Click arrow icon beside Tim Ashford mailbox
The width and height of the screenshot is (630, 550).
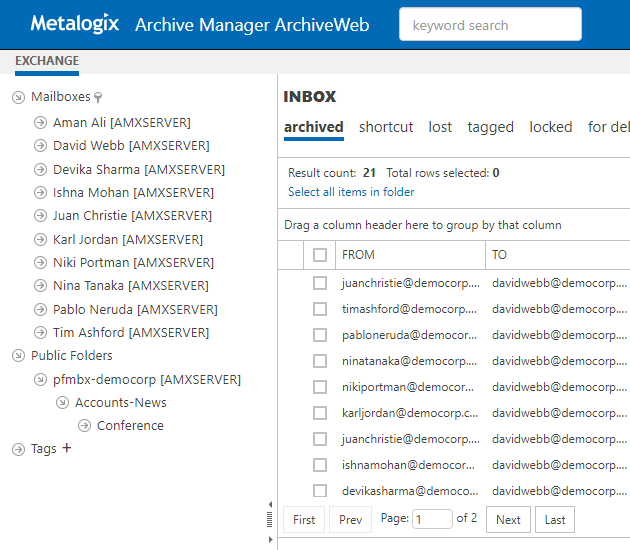click(x=40, y=333)
